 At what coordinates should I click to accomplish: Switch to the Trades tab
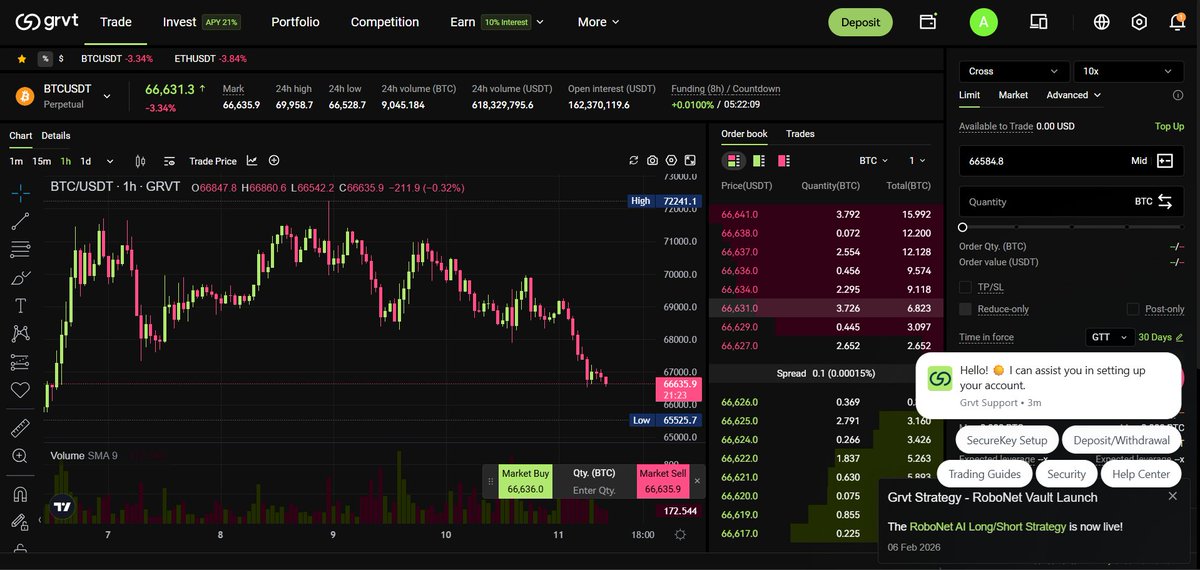point(800,134)
